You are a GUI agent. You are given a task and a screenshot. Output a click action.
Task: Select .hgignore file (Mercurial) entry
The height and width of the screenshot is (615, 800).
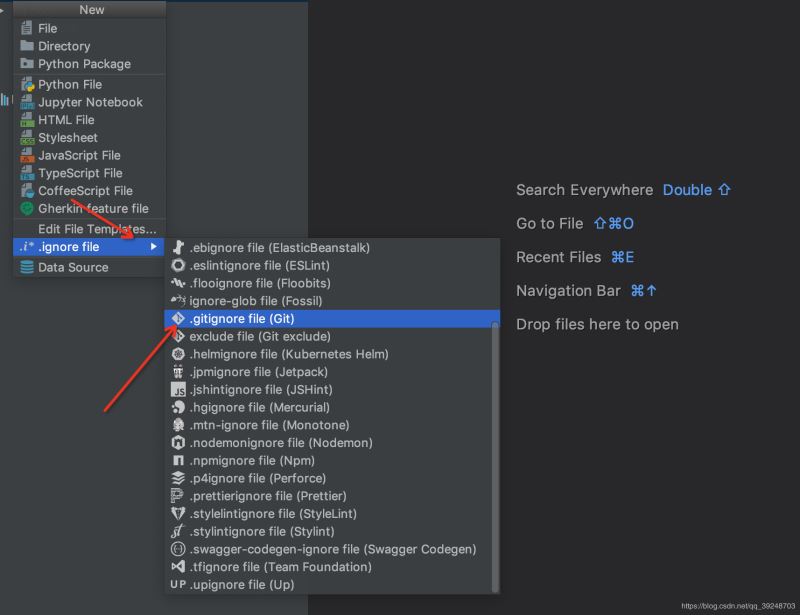[259, 408]
